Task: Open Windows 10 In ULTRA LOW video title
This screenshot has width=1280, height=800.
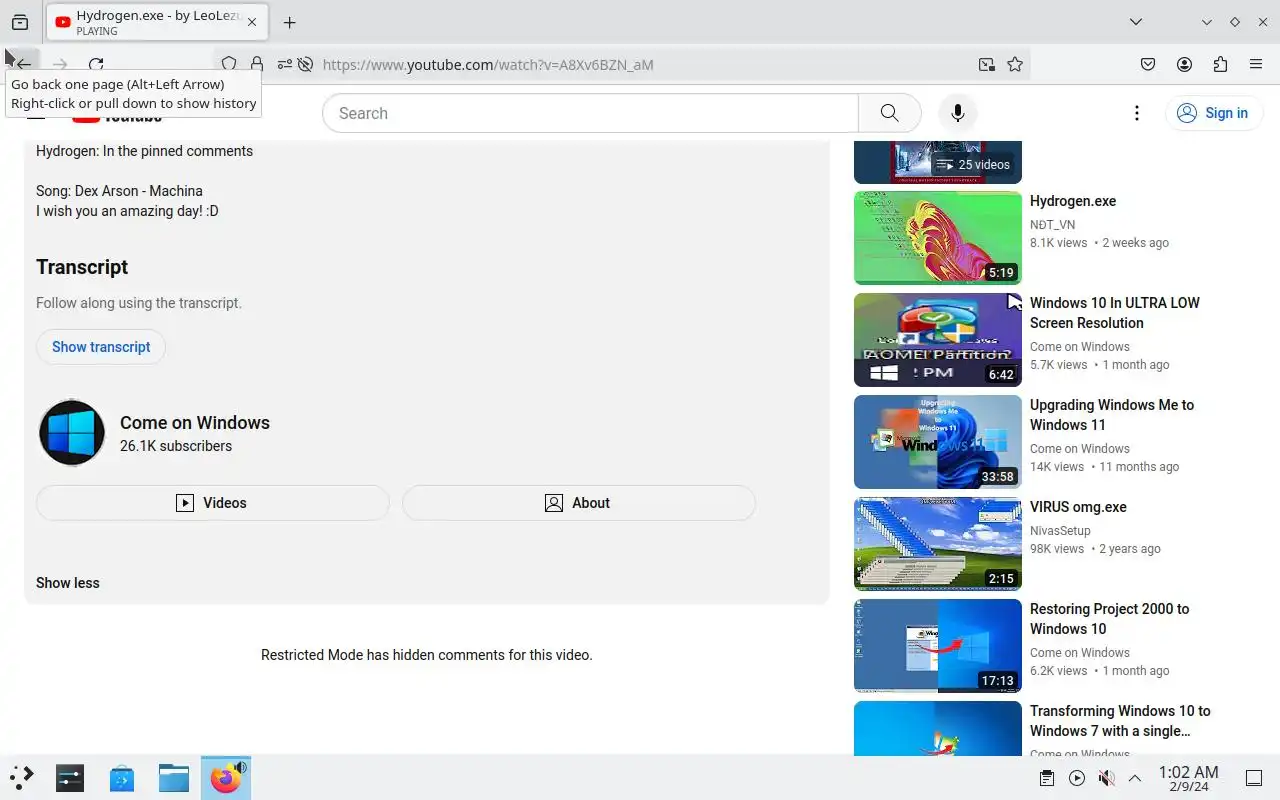Action: click(x=1115, y=313)
